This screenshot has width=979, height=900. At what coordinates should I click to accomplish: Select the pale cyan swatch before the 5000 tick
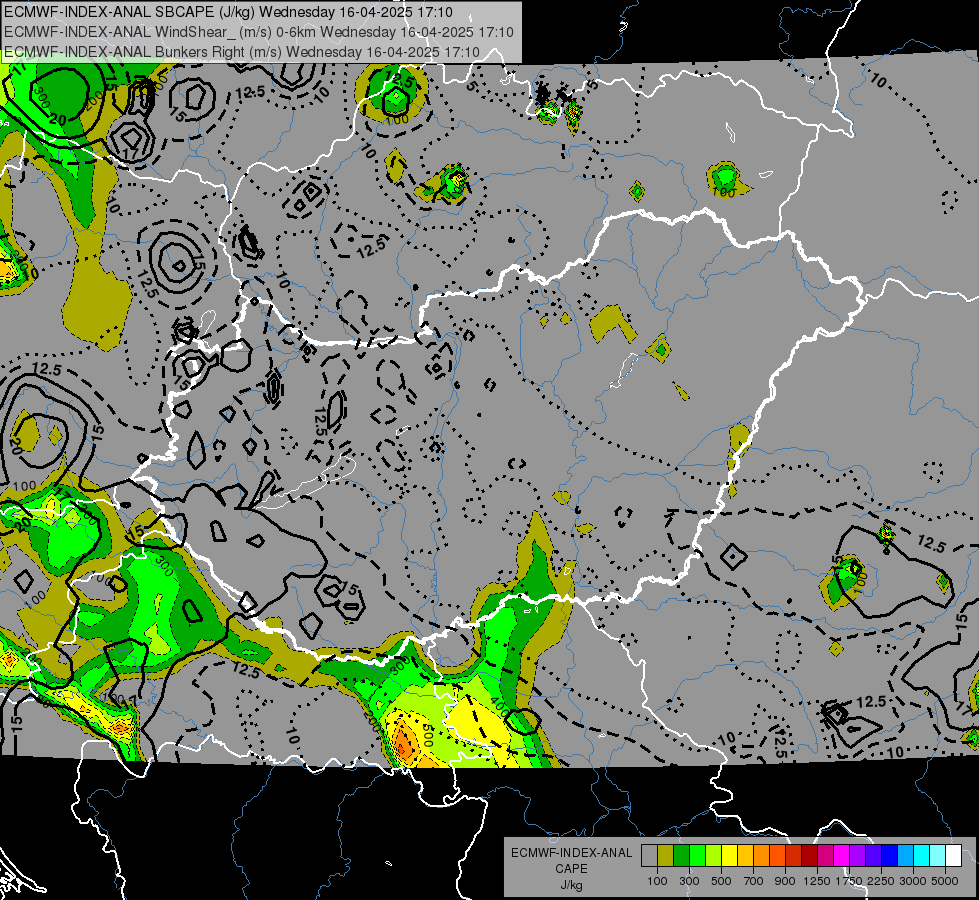click(938, 856)
